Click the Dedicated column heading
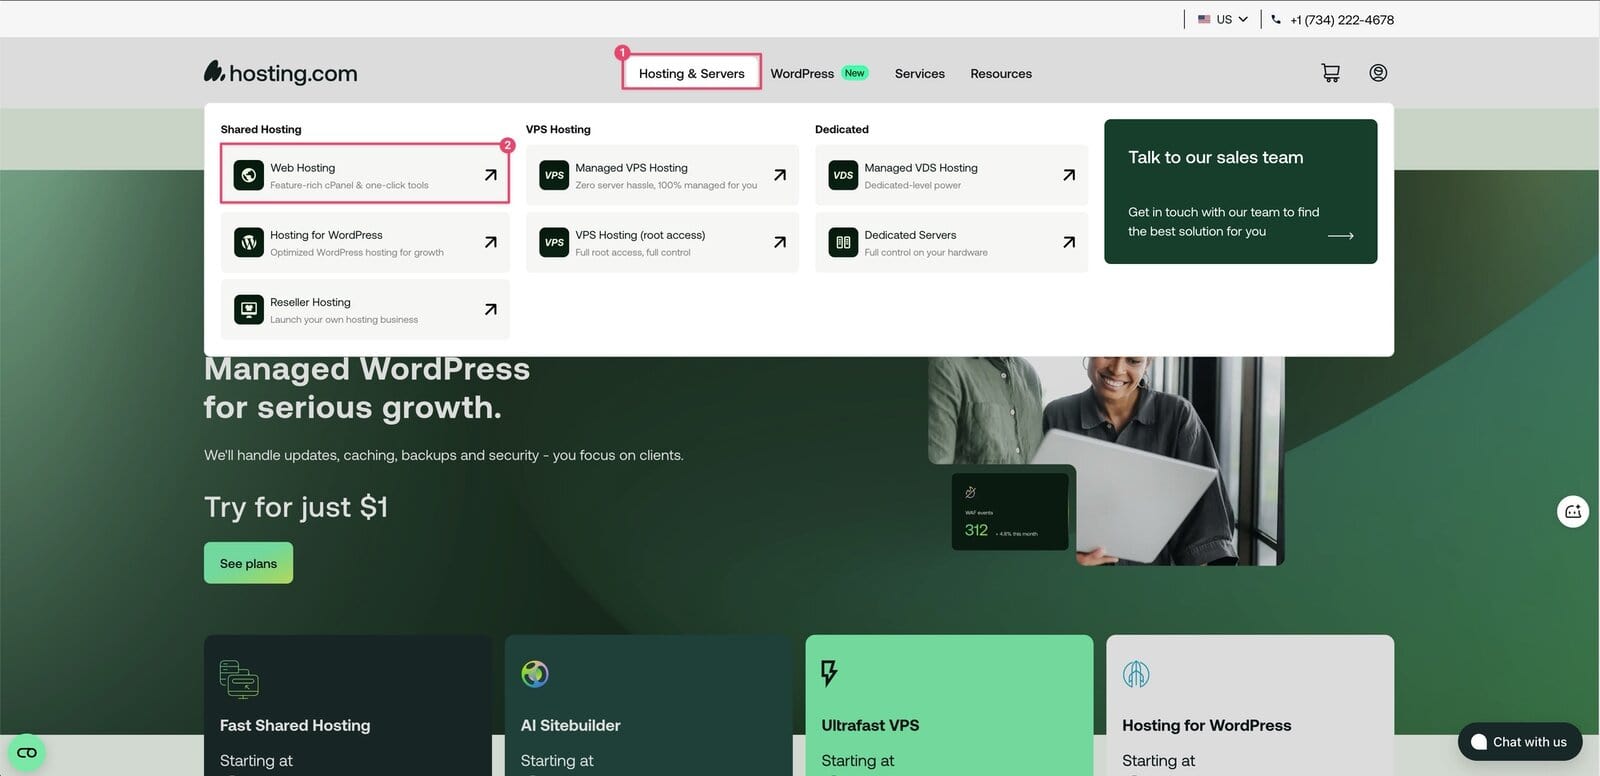Screen dimensions: 1600x776 tap(842, 129)
